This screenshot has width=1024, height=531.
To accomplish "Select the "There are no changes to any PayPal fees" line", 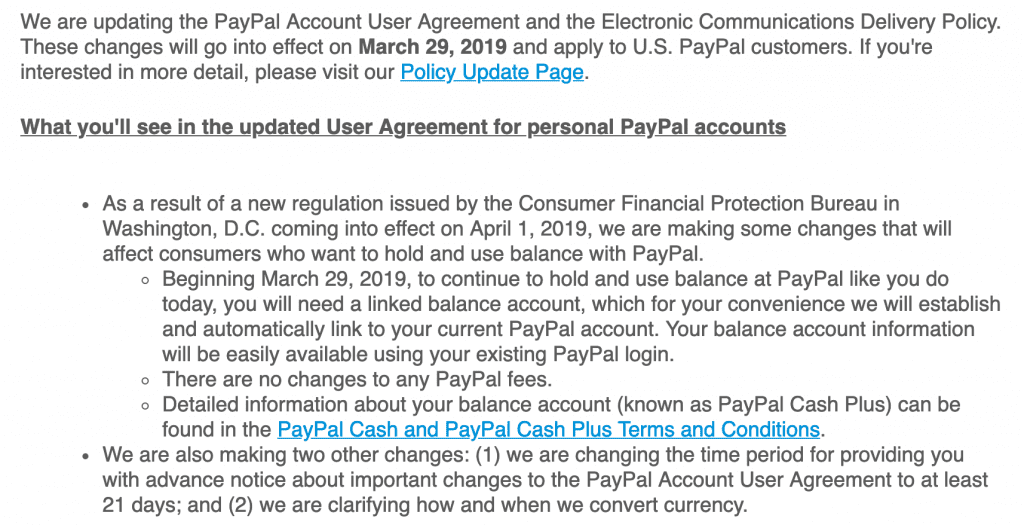I will point(355,379).
